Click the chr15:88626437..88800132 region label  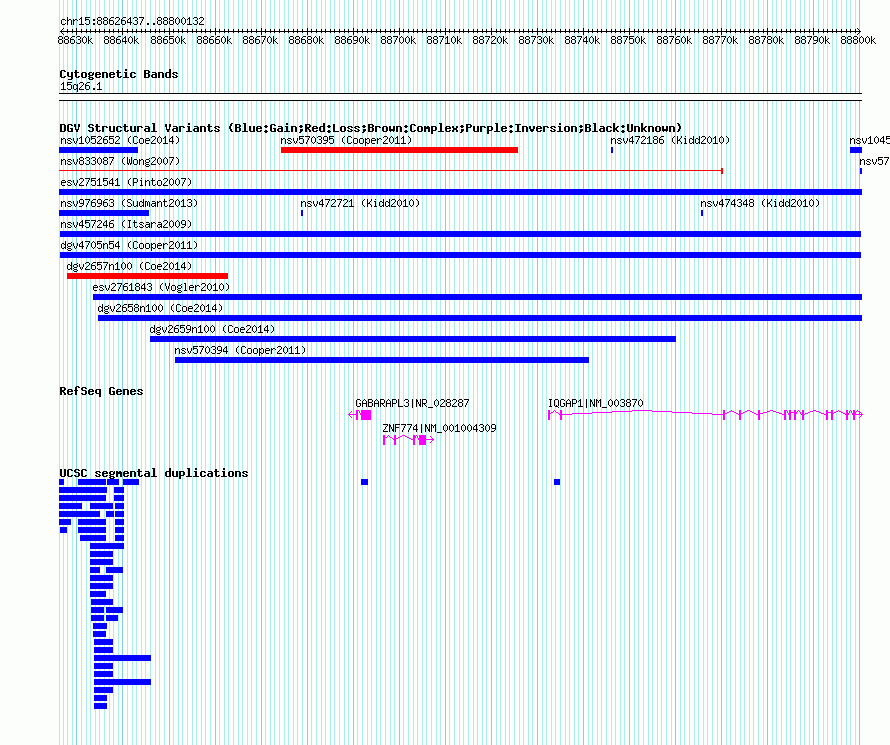(132, 21)
